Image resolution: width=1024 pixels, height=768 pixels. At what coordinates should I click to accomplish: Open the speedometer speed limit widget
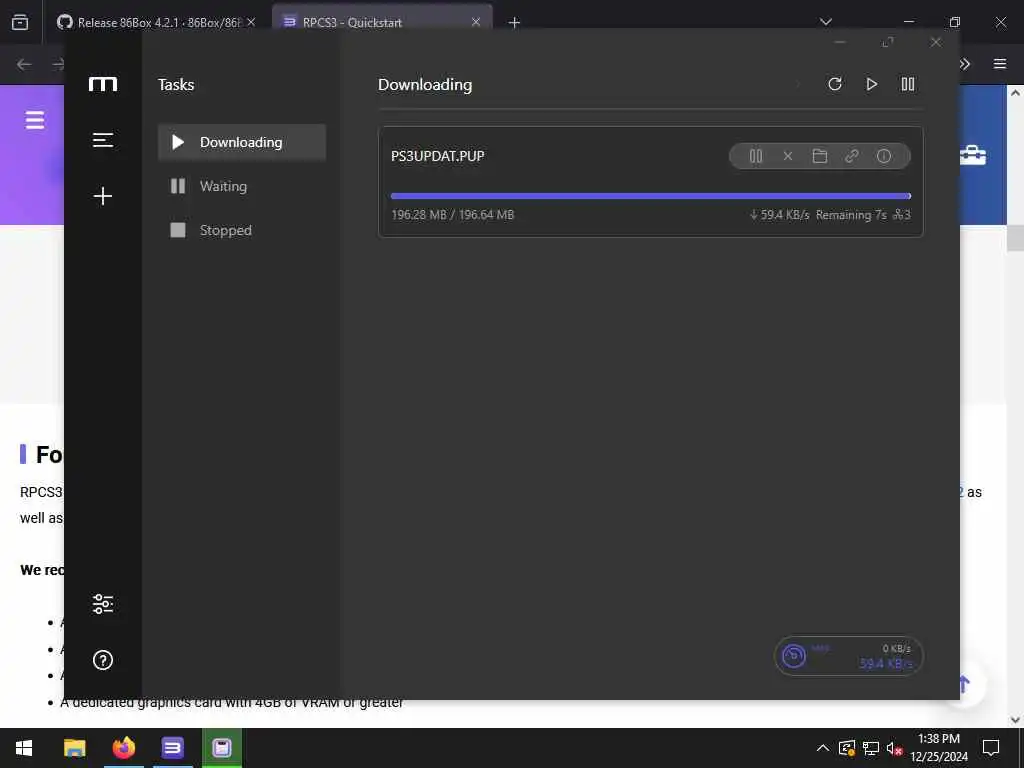848,656
